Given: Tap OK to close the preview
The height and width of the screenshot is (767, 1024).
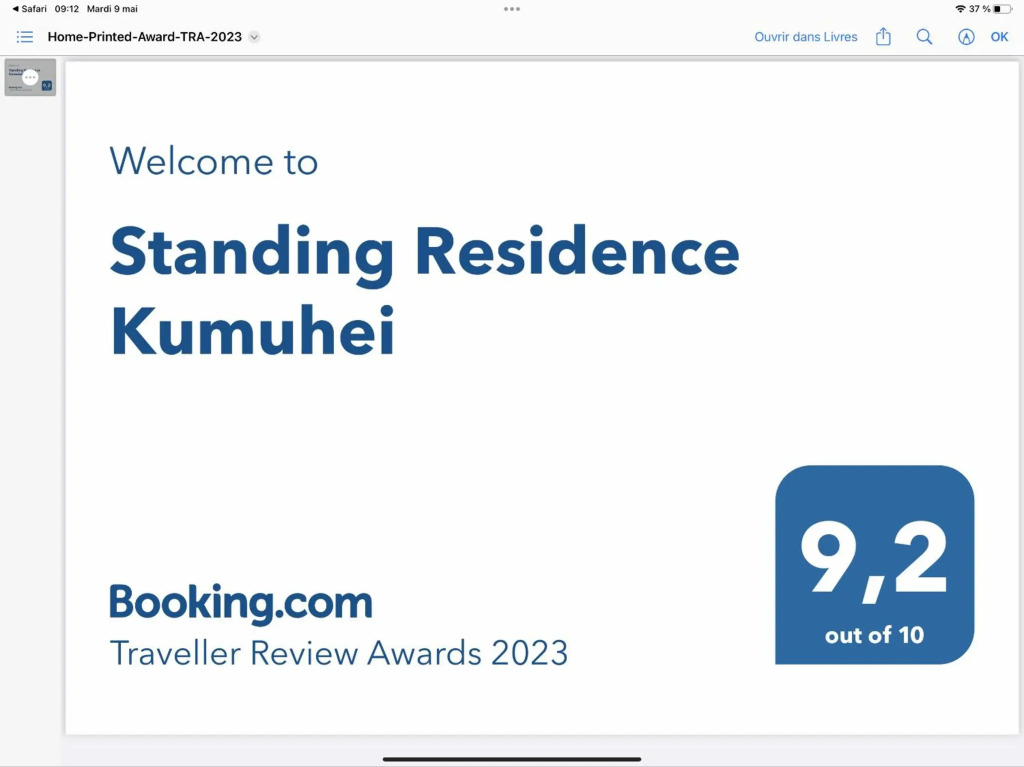Looking at the screenshot, I should coord(999,37).
